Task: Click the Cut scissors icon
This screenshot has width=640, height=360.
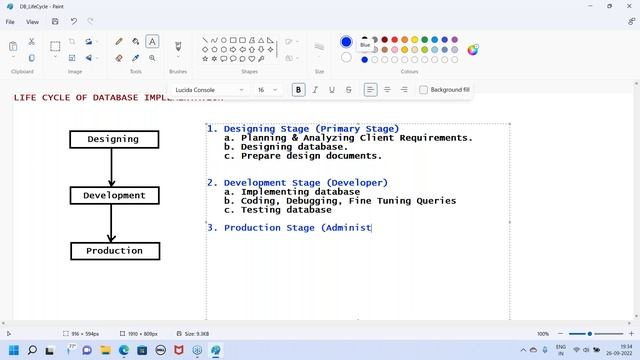Action: pos(31,41)
